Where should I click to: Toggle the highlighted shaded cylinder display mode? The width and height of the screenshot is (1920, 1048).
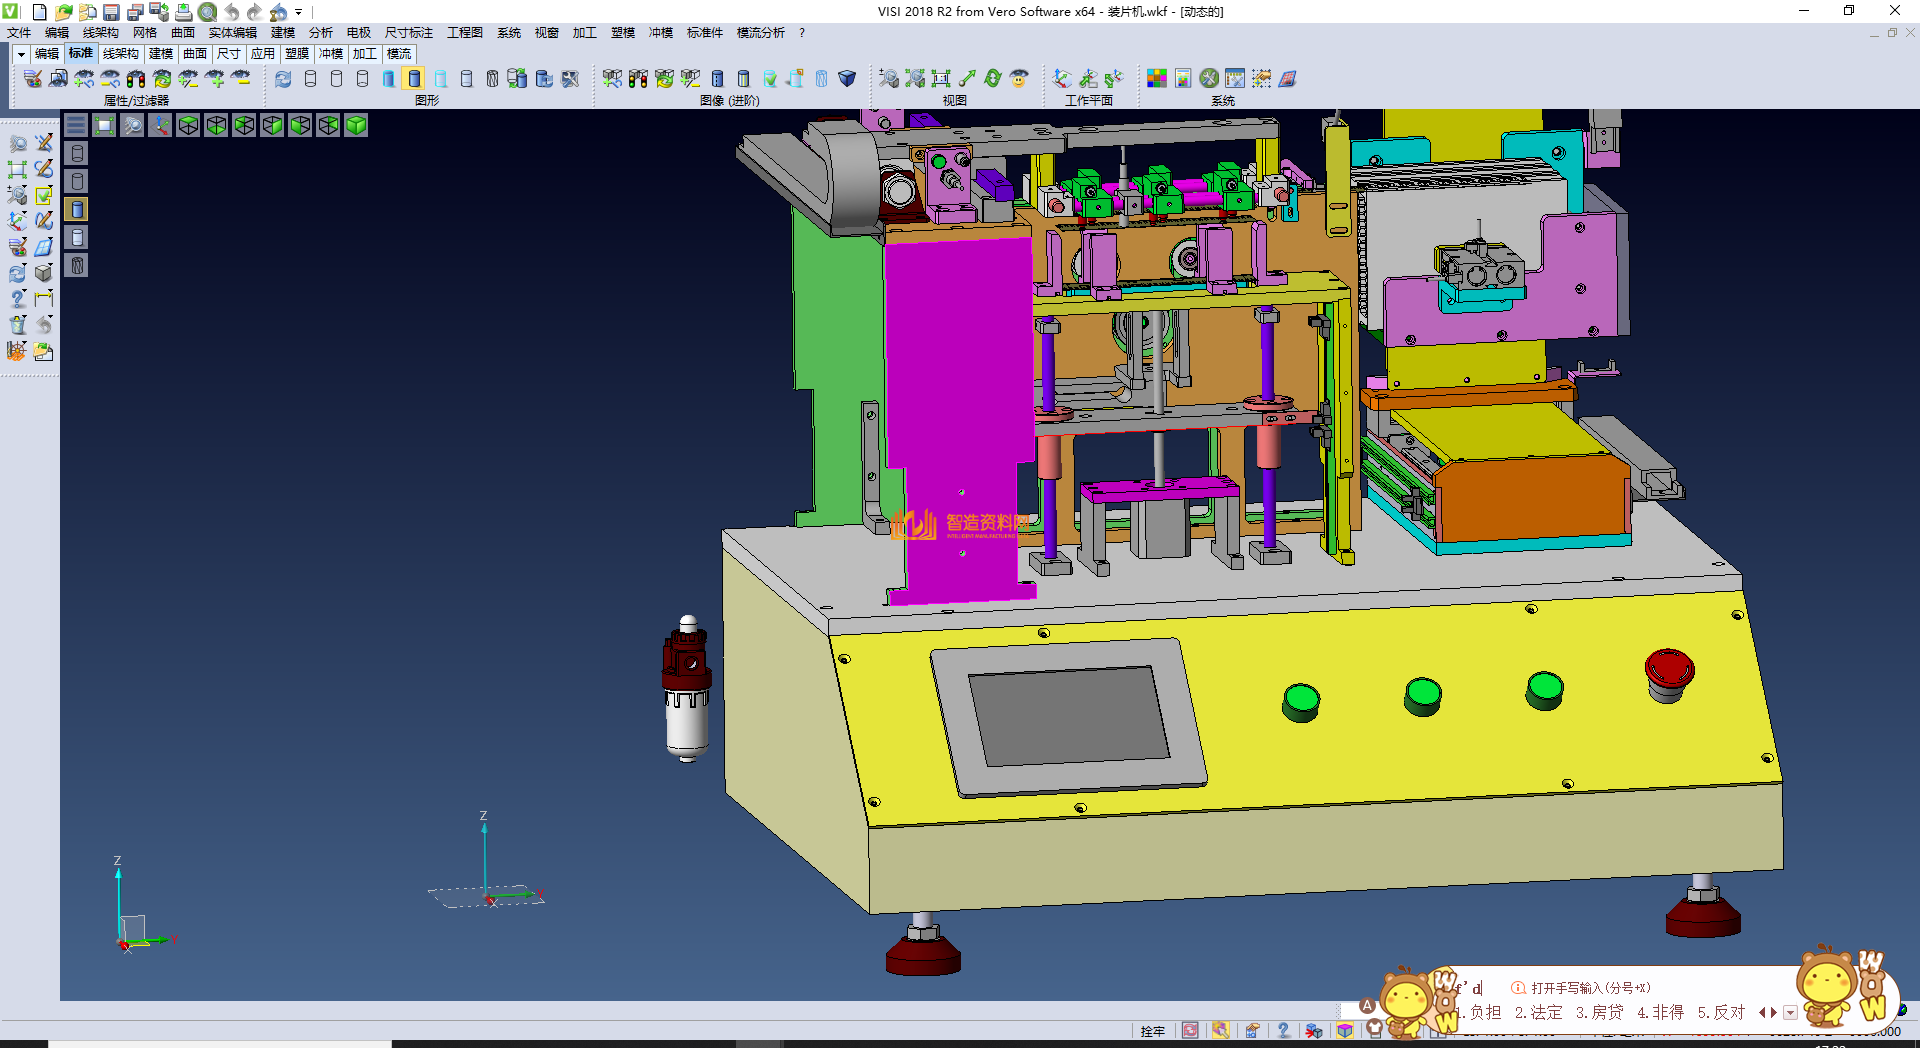[414, 79]
